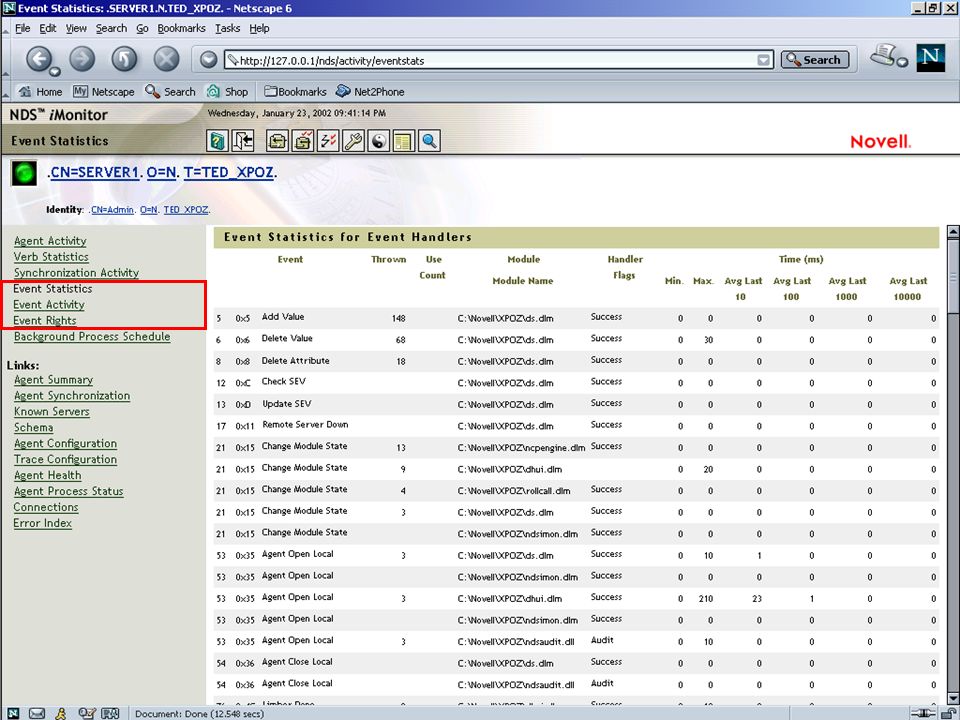Open Instant Messenger status bar icon

61,713
